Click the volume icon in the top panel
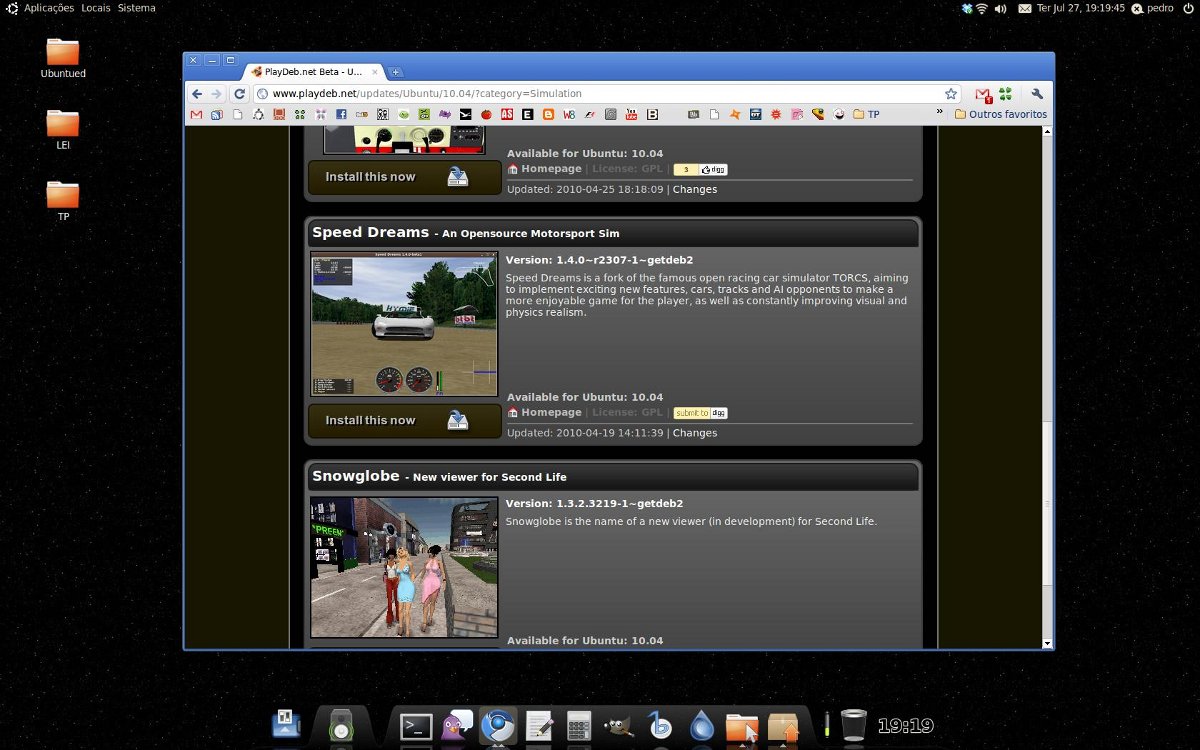1200x750 pixels. [x=1001, y=8]
